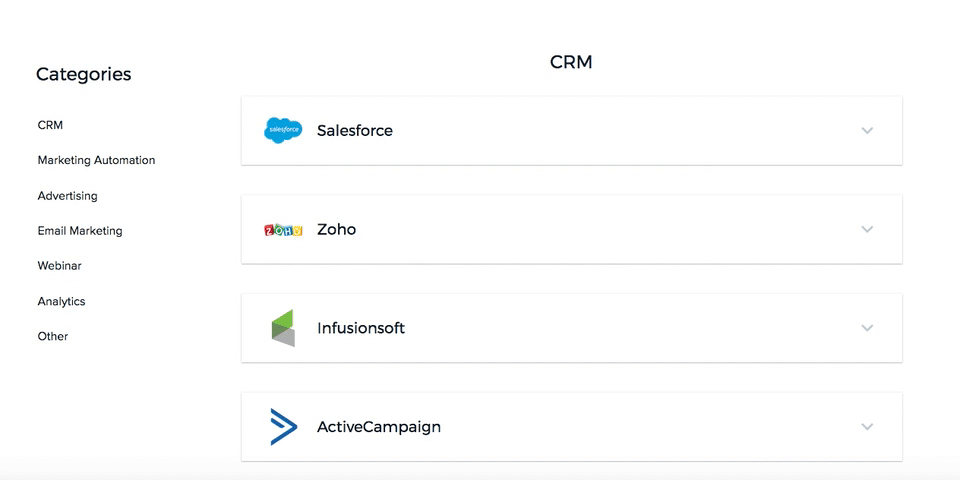Click the Salesforce cloud logo
This screenshot has height=480, width=960.
(283, 130)
